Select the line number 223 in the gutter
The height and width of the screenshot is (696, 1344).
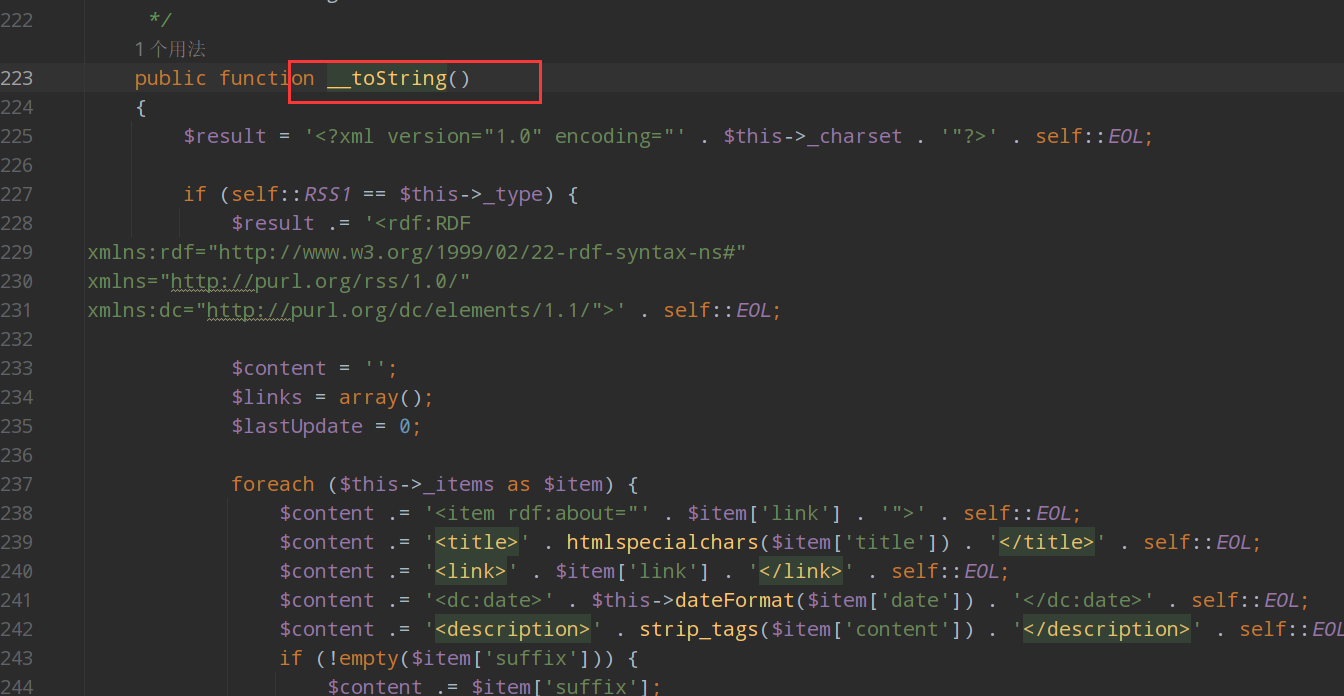coord(17,78)
